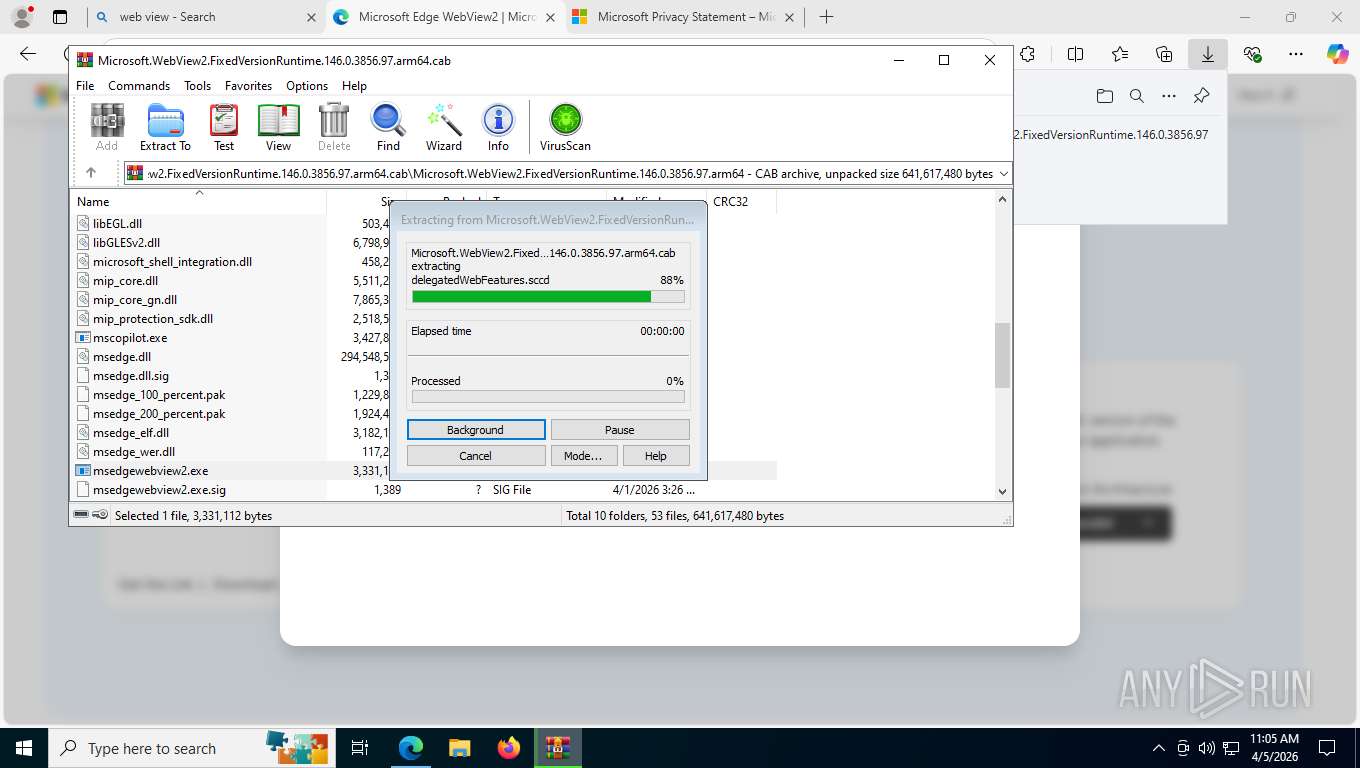Image resolution: width=1360 pixels, height=768 pixels.
Task: Open notification center icon
Action: 1327,748
